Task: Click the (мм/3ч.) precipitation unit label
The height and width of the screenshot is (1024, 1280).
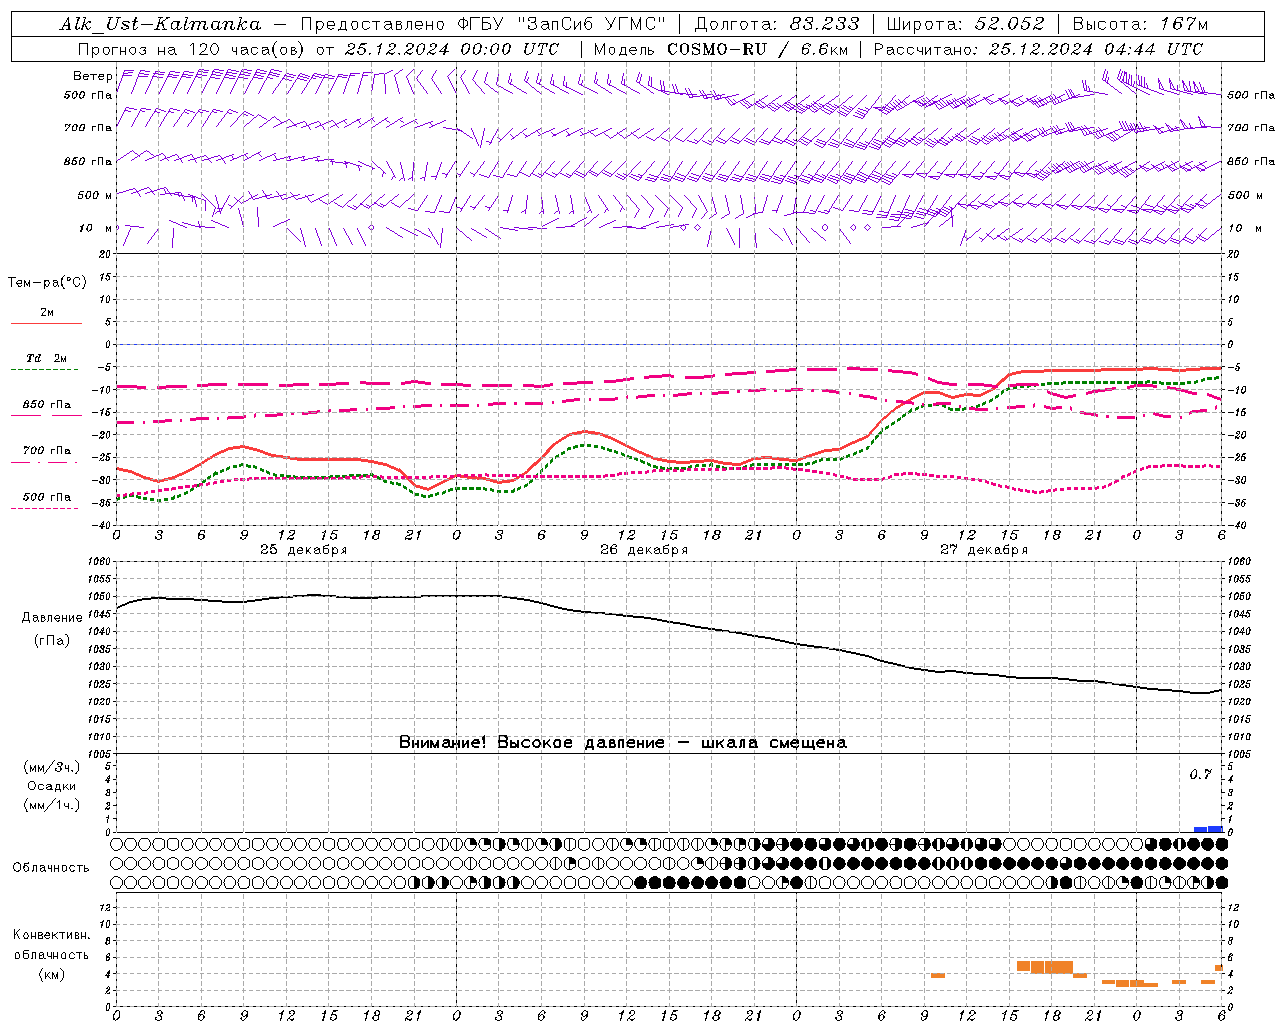Action: tap(52, 768)
